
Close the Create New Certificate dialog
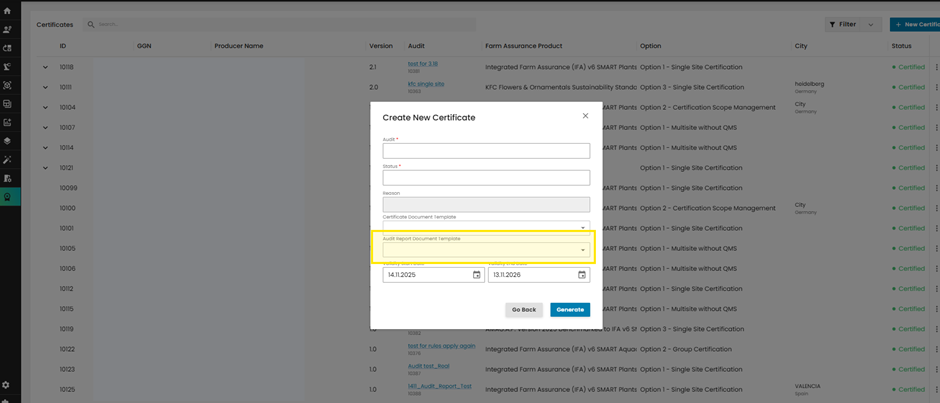click(x=585, y=116)
